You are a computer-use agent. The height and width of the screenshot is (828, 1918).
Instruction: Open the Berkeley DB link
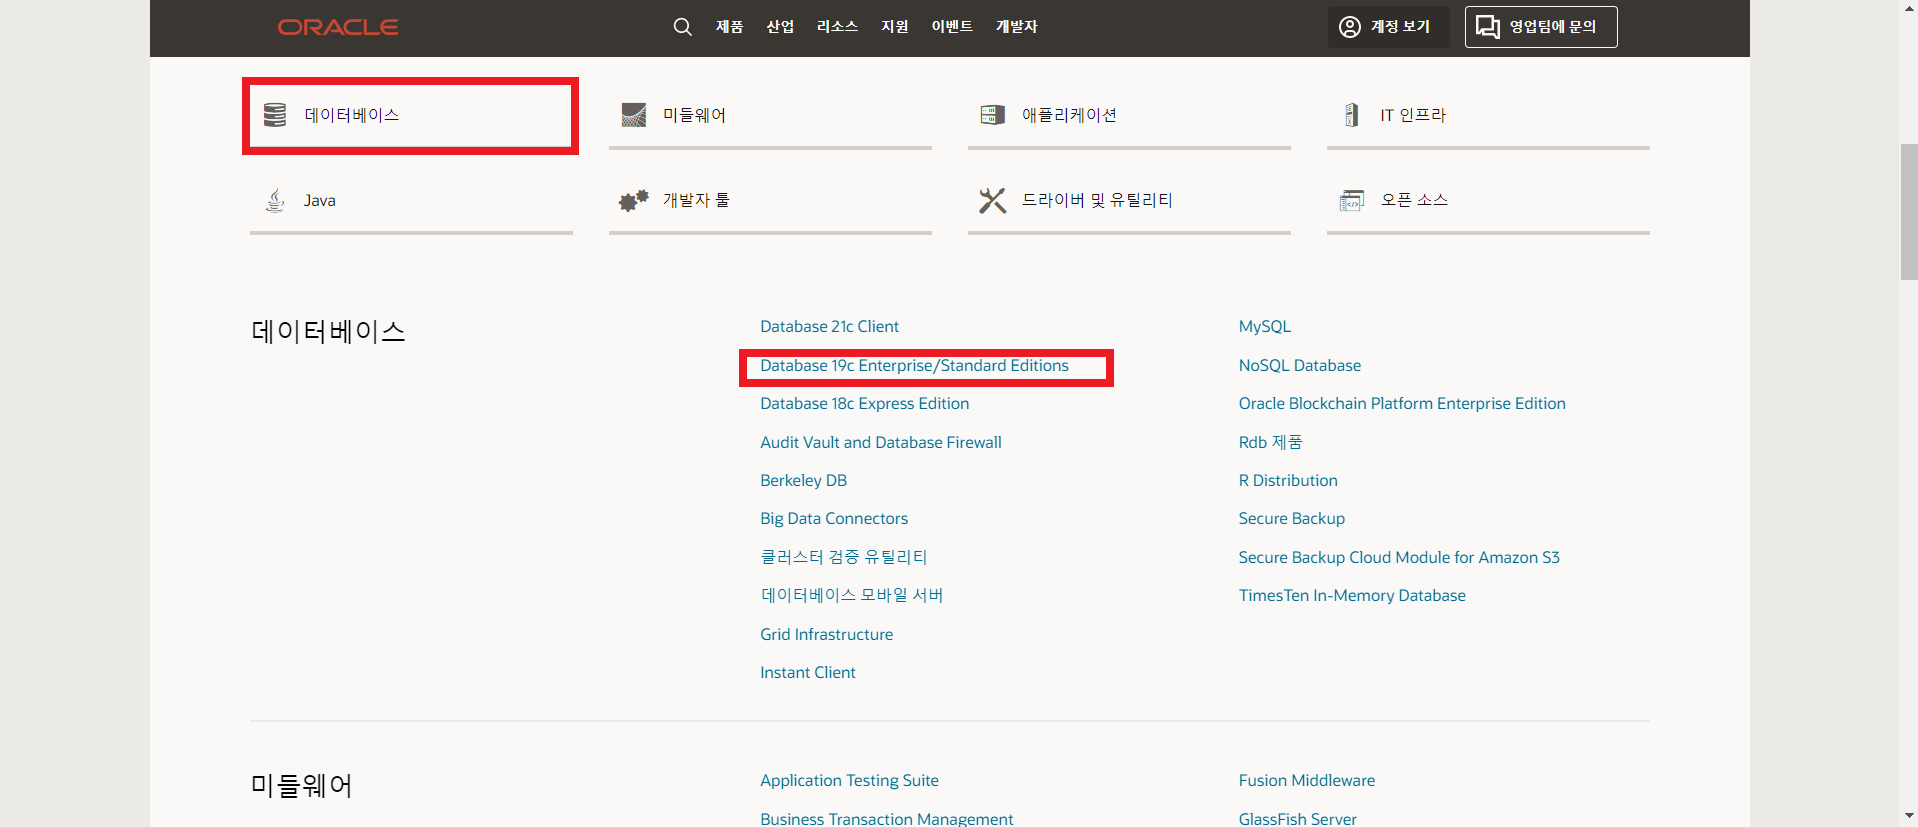[803, 481]
